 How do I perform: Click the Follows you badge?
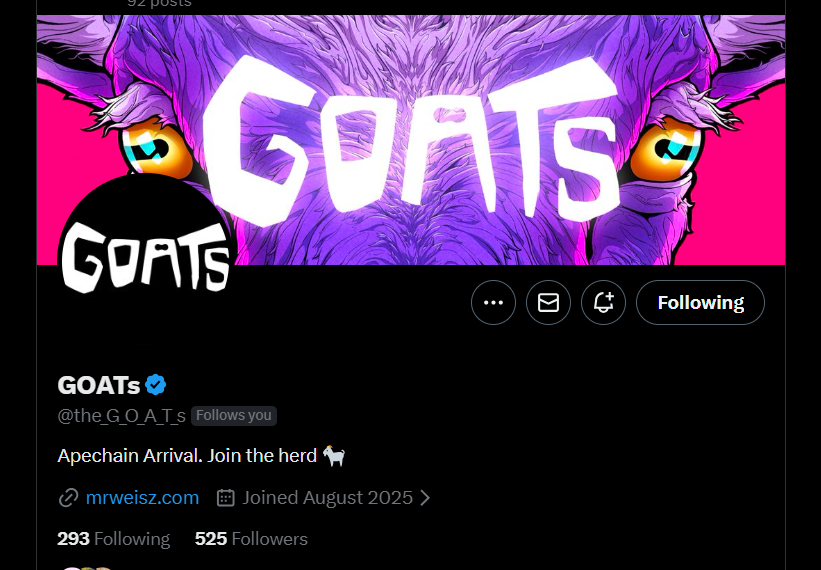pyautogui.click(x=234, y=415)
